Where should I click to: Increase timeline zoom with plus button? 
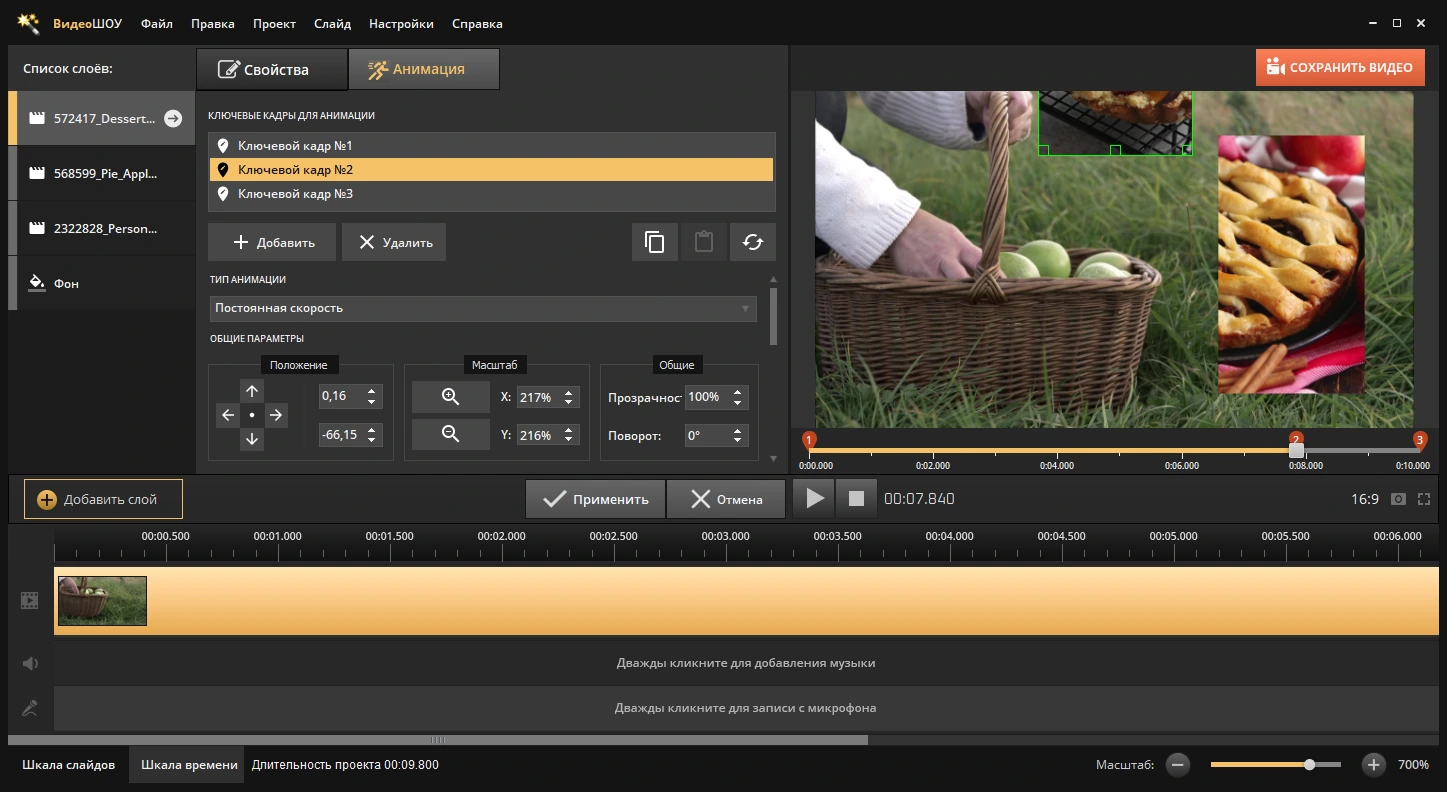pyautogui.click(x=1374, y=765)
